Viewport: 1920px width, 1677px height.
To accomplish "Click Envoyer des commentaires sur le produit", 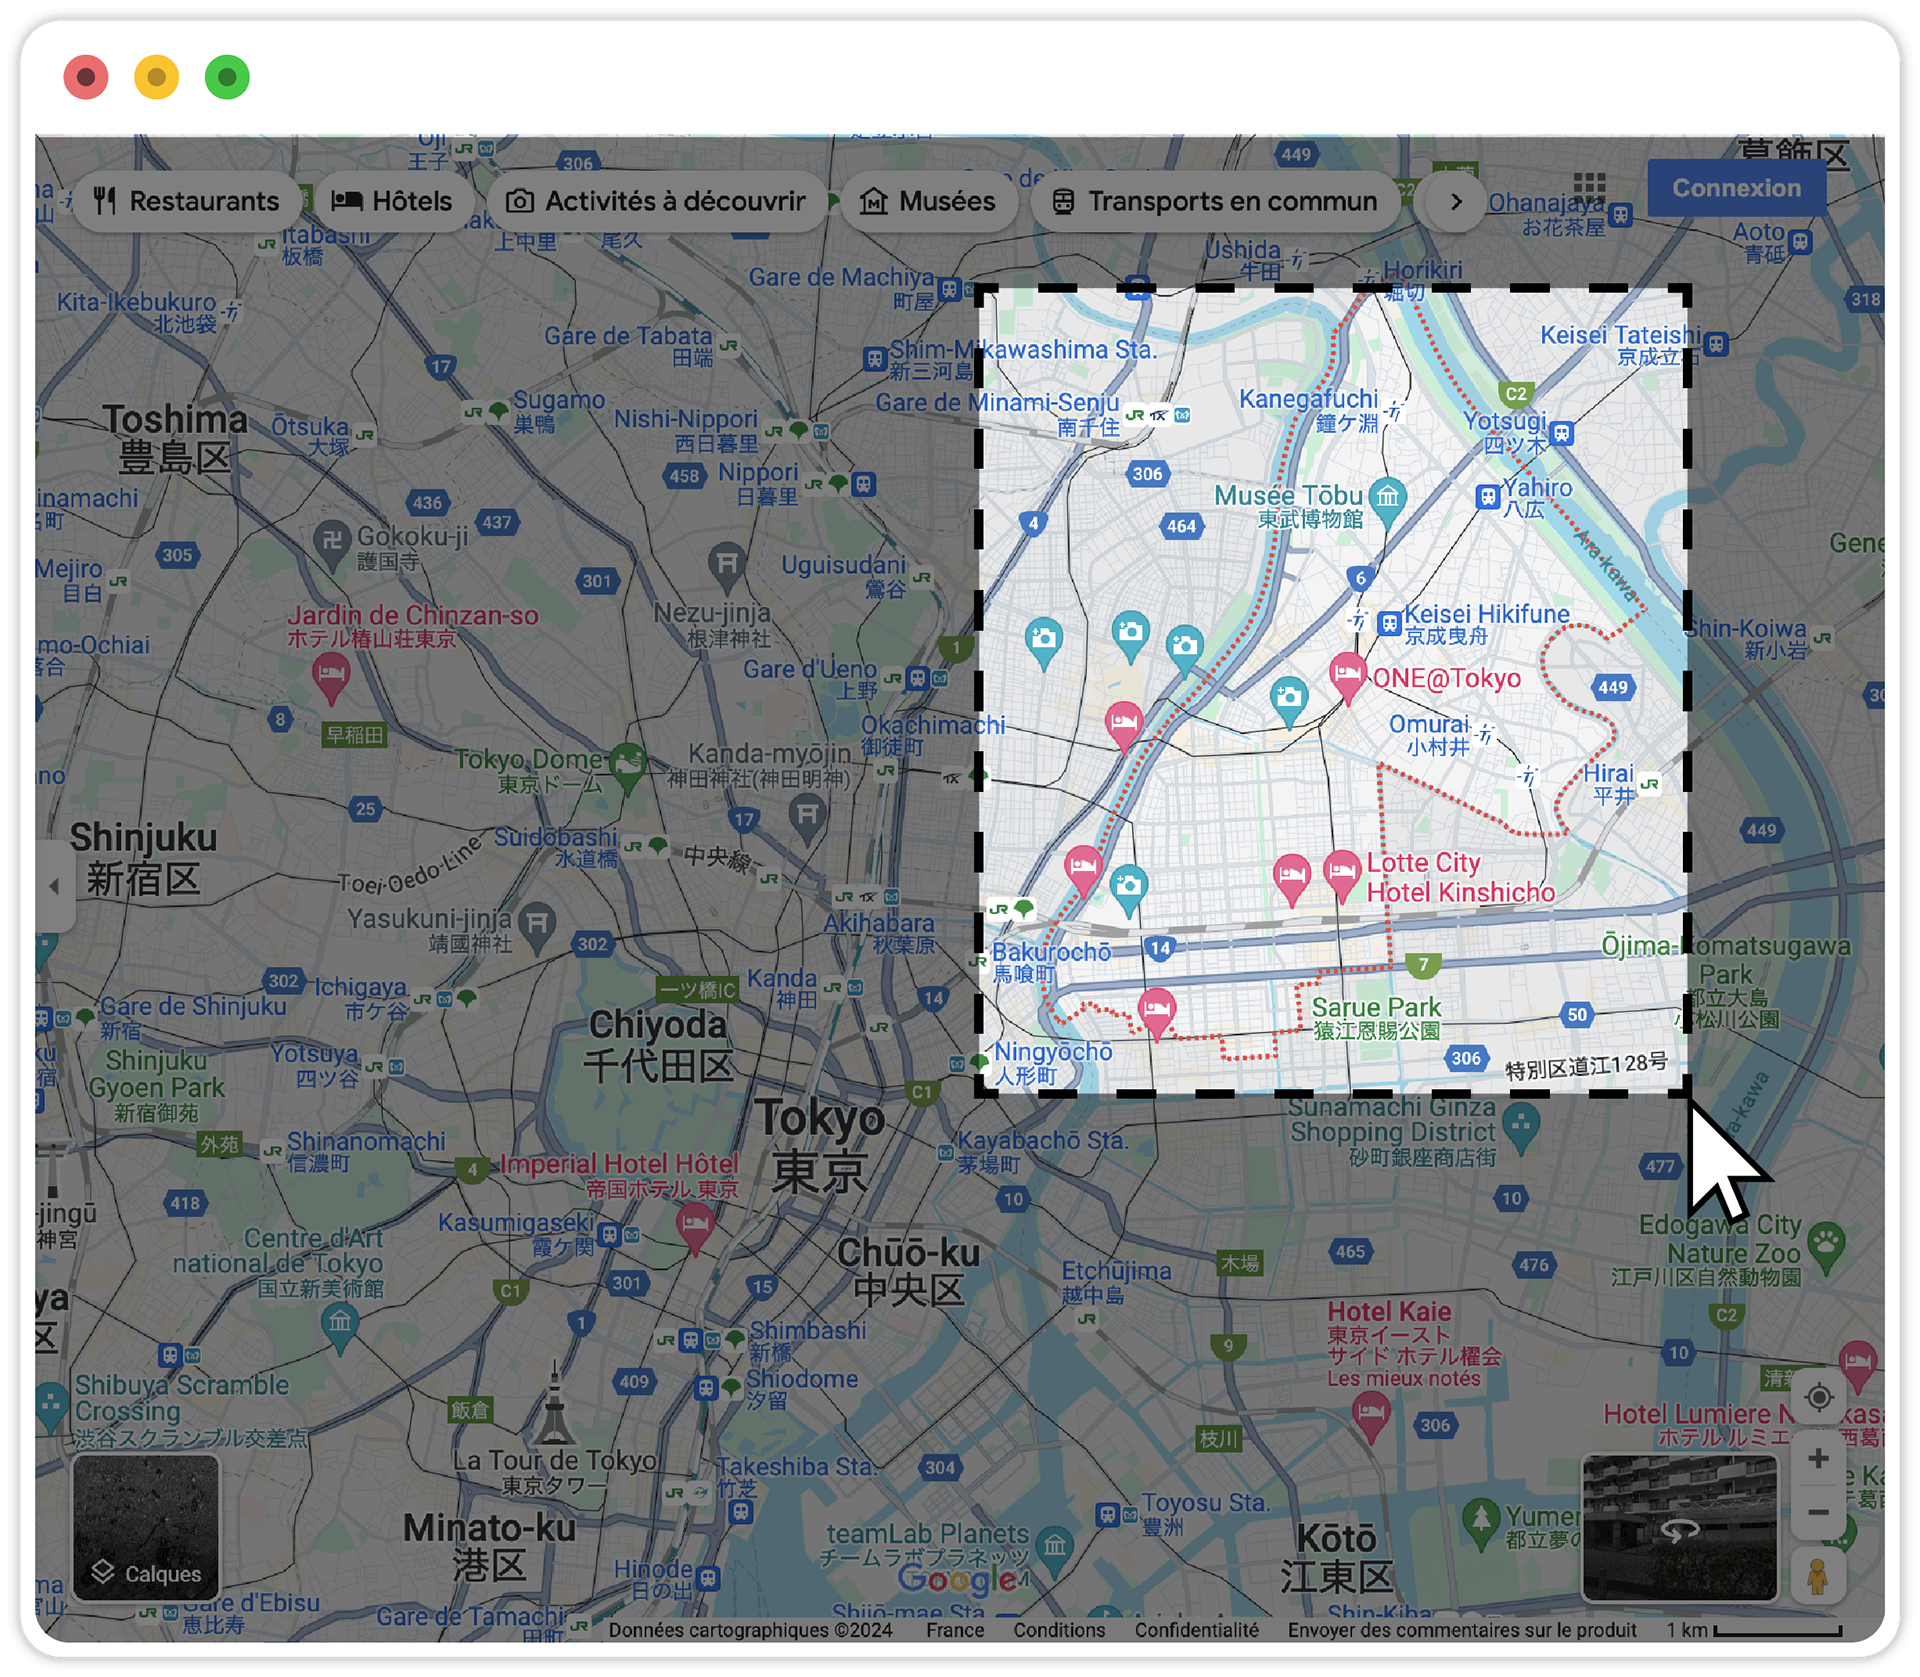I will (x=1461, y=1630).
